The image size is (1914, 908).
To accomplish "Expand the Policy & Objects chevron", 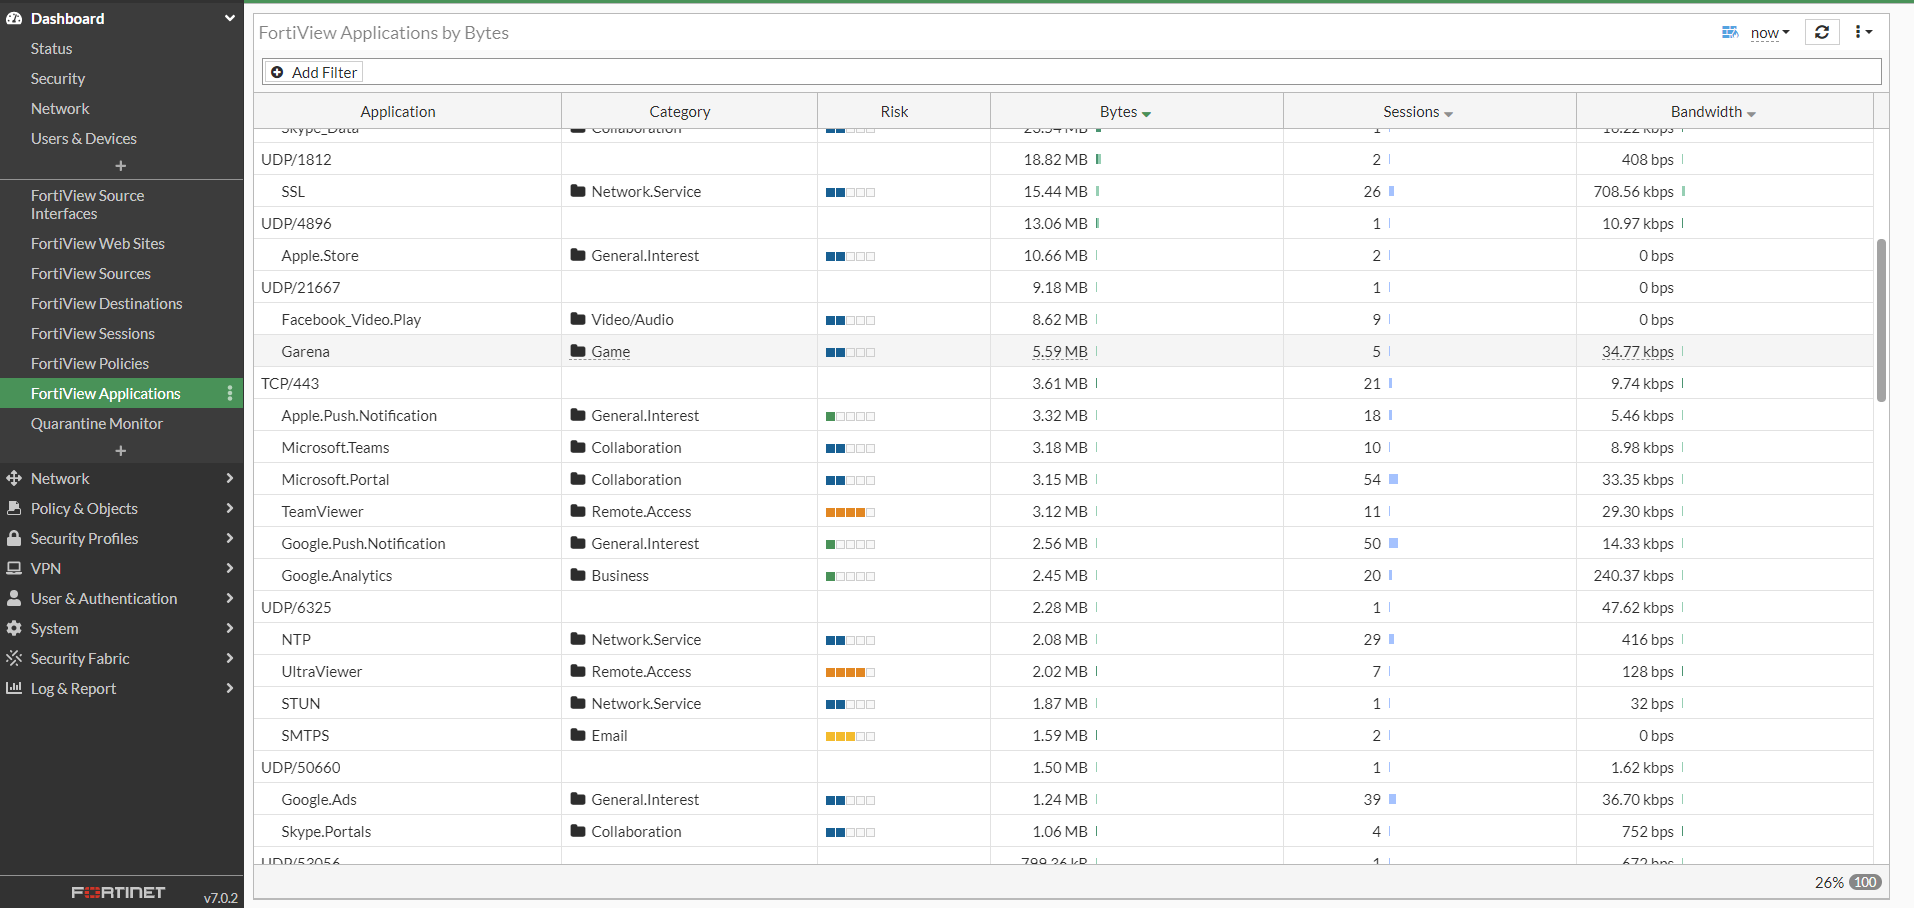I will click(230, 508).
